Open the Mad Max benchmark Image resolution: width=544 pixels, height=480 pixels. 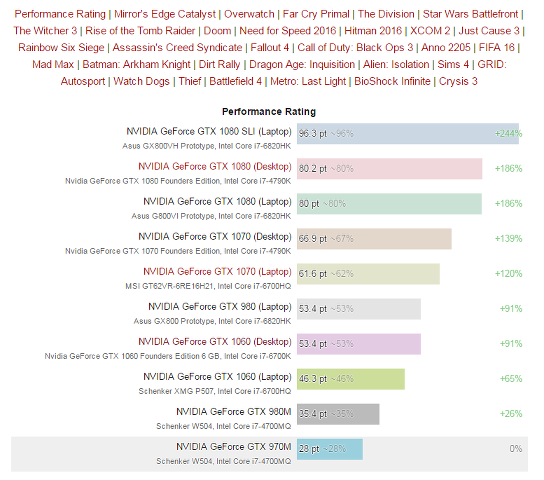(x=53, y=65)
